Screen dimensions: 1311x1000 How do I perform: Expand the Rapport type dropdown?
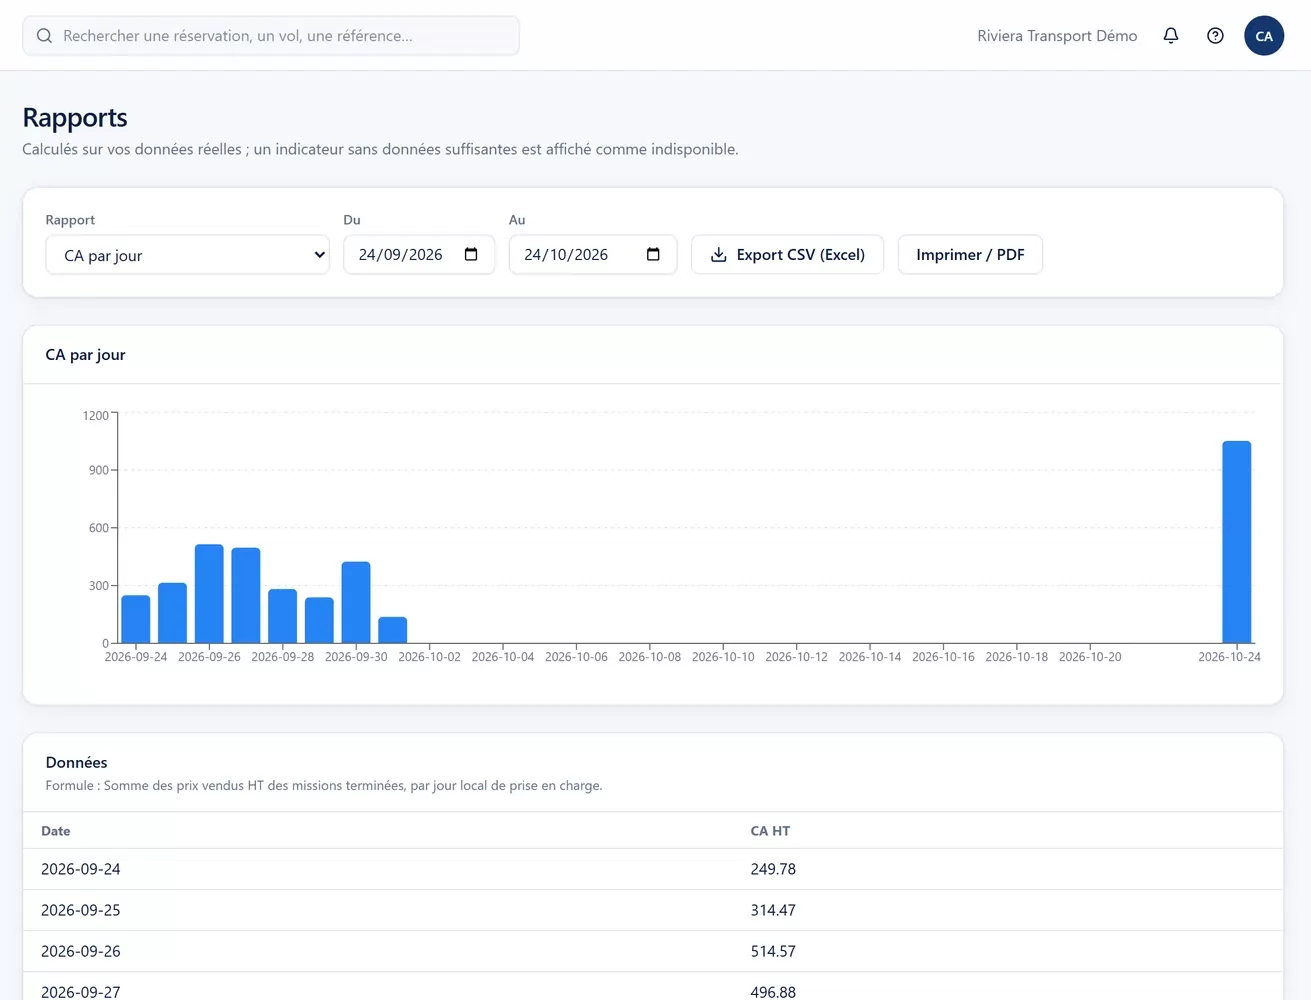pos(187,255)
